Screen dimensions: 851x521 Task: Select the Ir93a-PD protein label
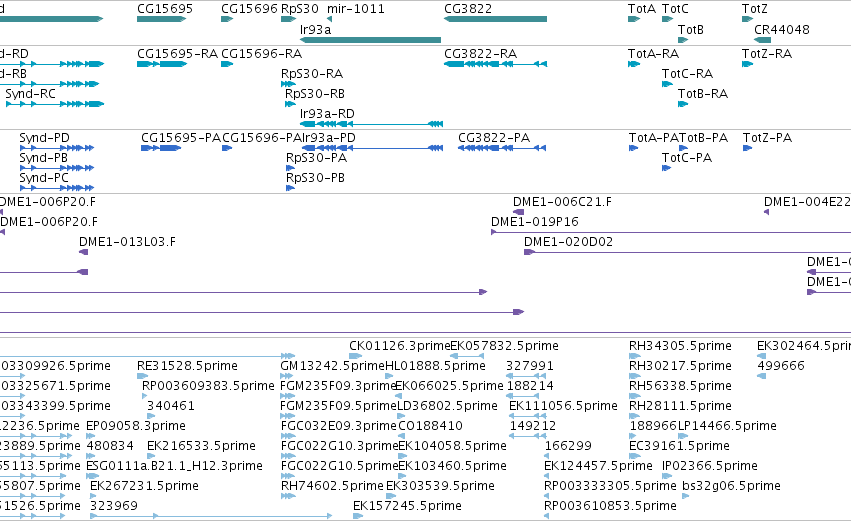pos(328,138)
